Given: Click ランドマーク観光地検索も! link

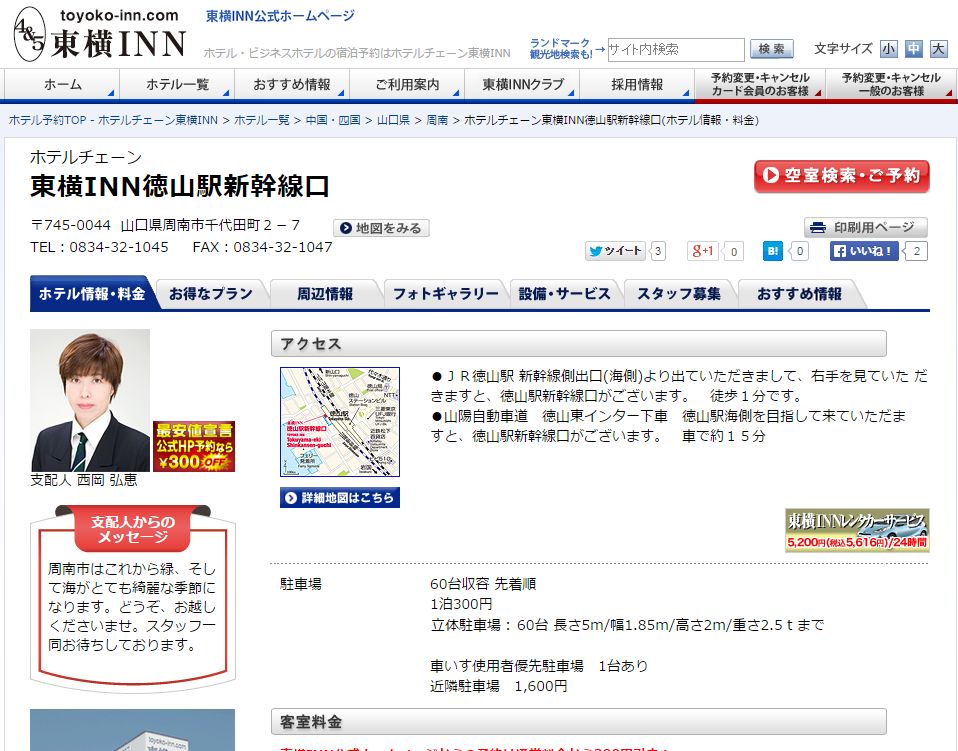Looking at the screenshot, I should (560, 49).
